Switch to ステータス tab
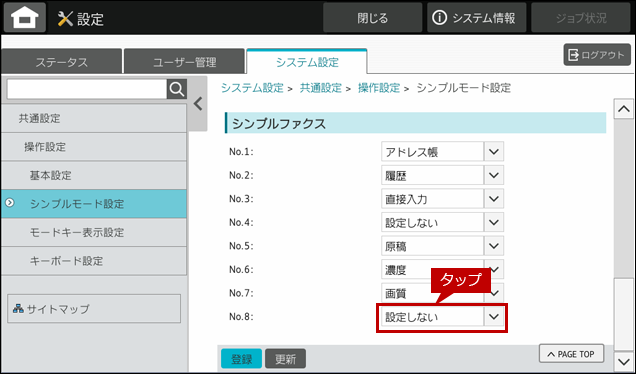 pos(61,62)
